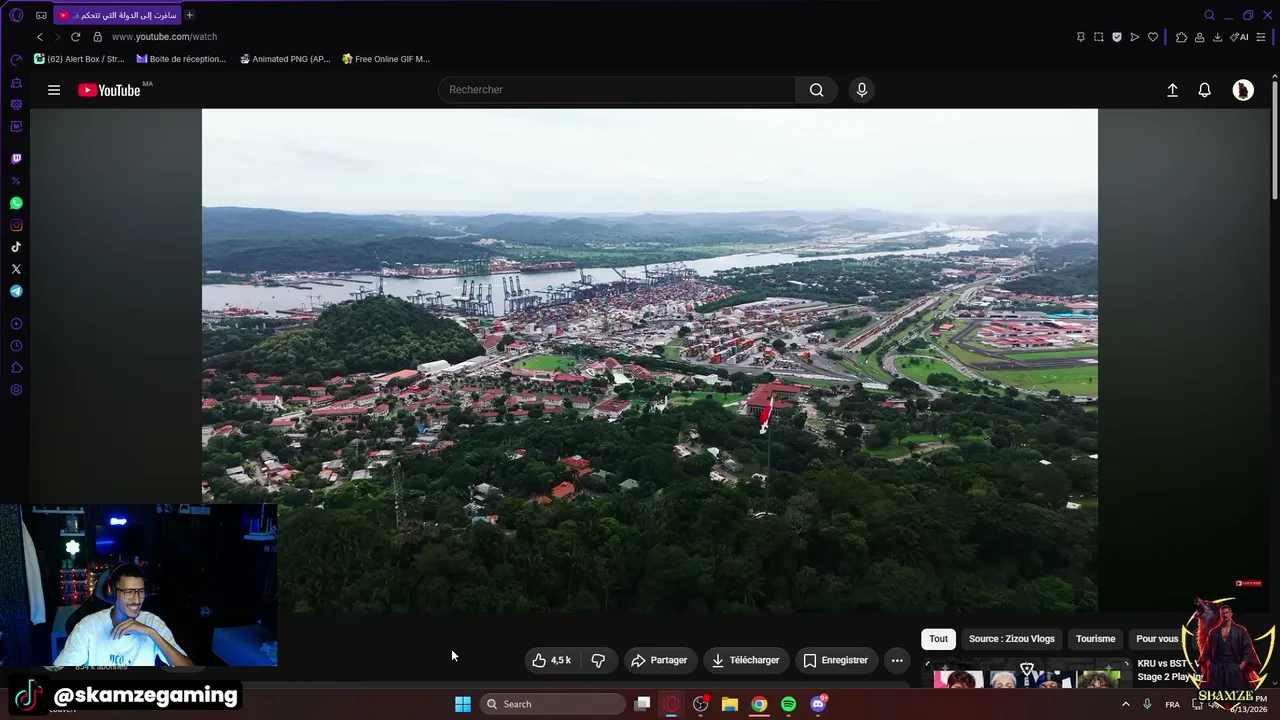Open the Boîte de réception bookmark
Viewport: 1280px width, 720px height.
pyautogui.click(x=181, y=59)
